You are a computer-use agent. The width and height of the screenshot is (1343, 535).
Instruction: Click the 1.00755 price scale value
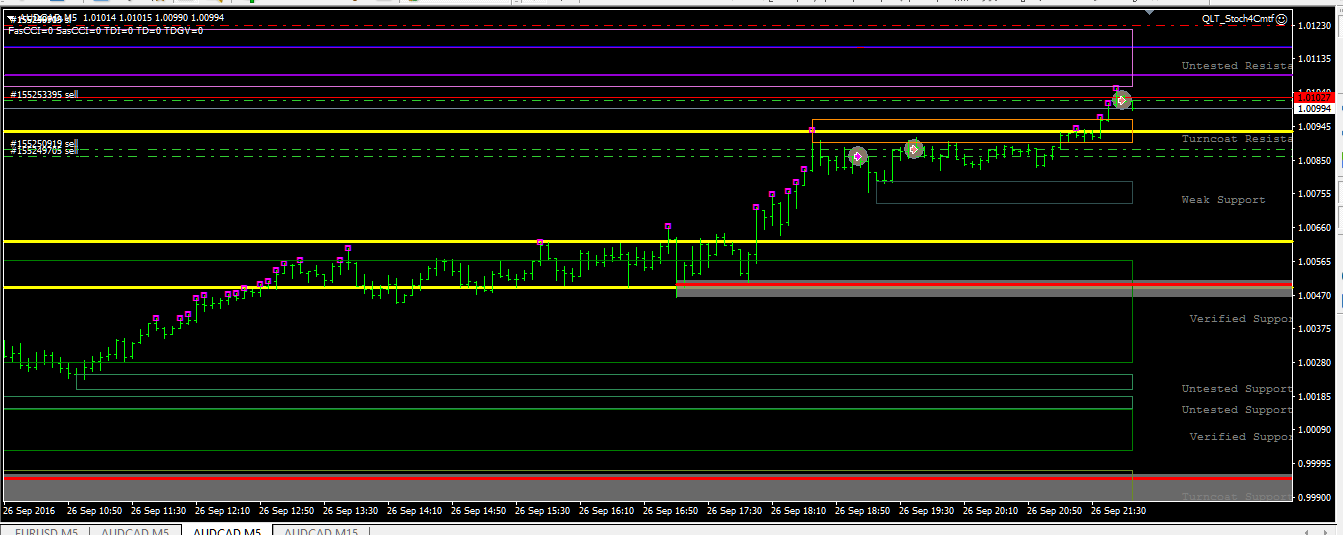(1315, 194)
